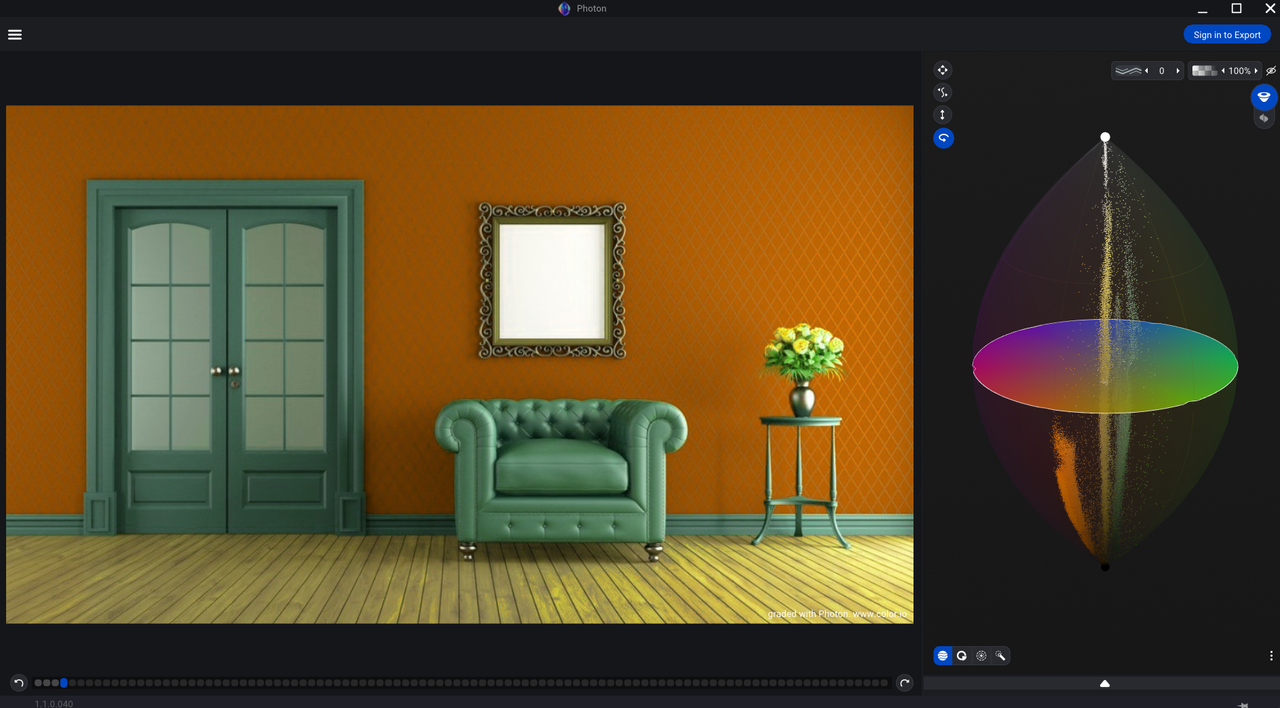Image resolution: width=1280 pixels, height=708 pixels.
Task: Increase the smoothing value with the right arrow
Action: 1178,71
